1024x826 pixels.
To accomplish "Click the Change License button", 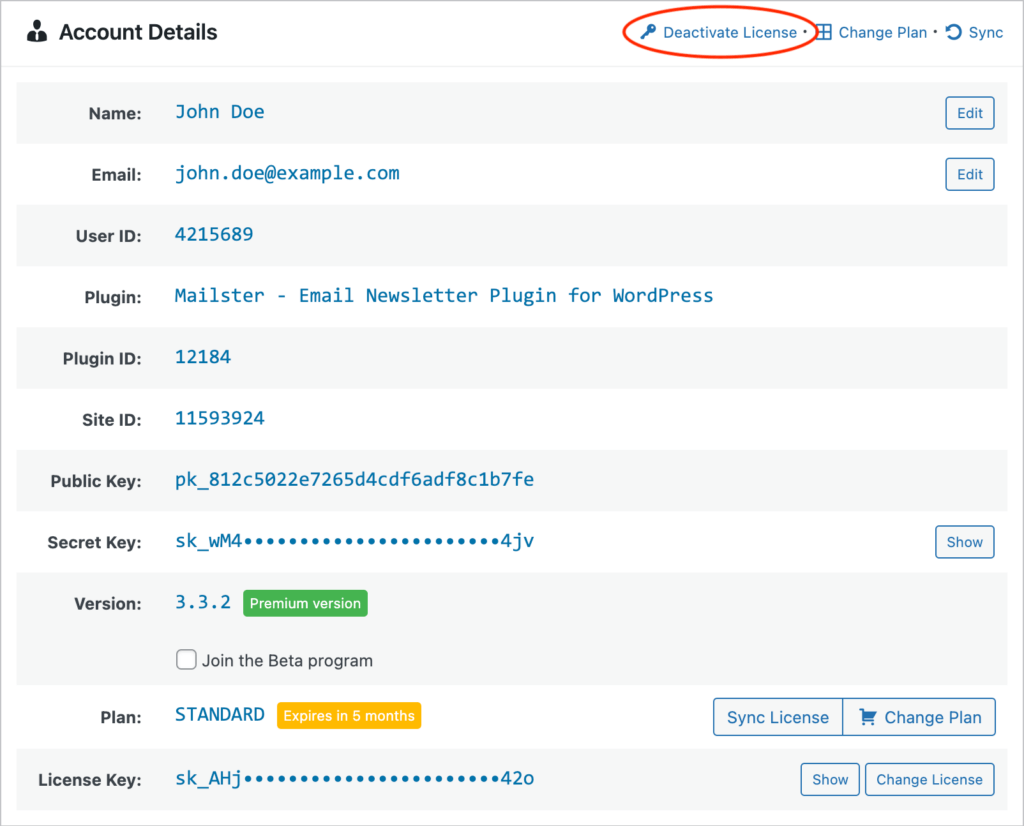I will [x=929, y=780].
